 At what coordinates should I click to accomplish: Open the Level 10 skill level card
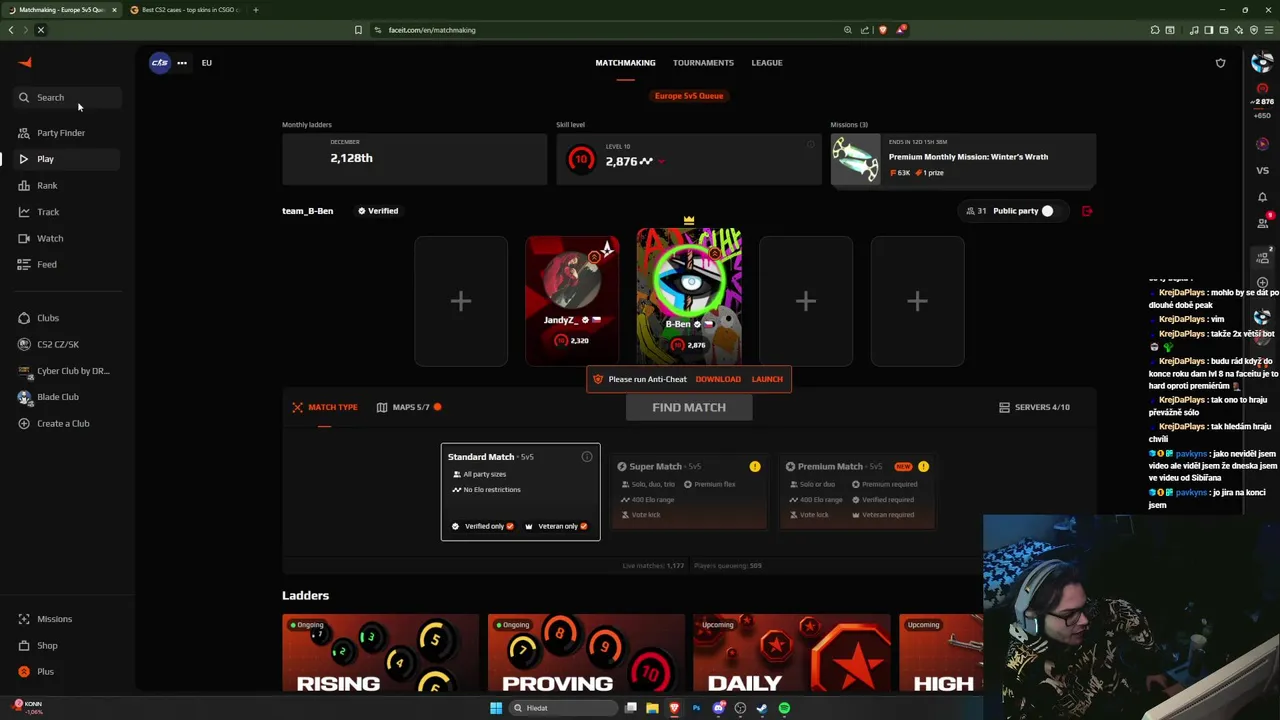688,159
